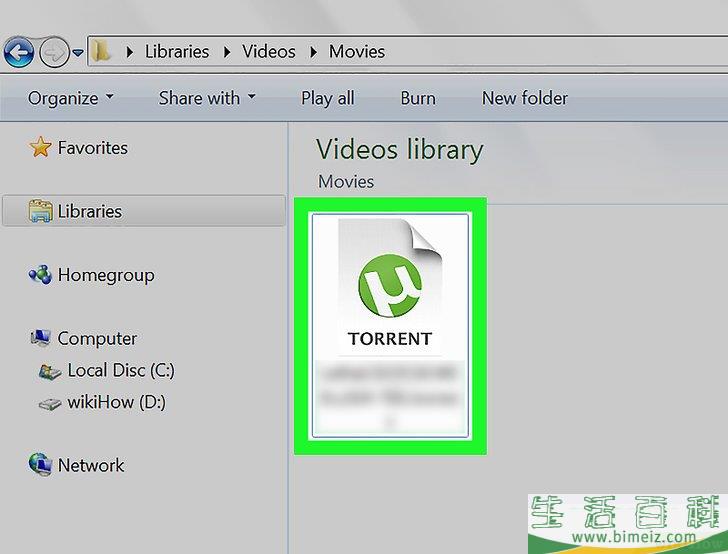
Task: Click the Videos library heading
Action: (x=400, y=150)
